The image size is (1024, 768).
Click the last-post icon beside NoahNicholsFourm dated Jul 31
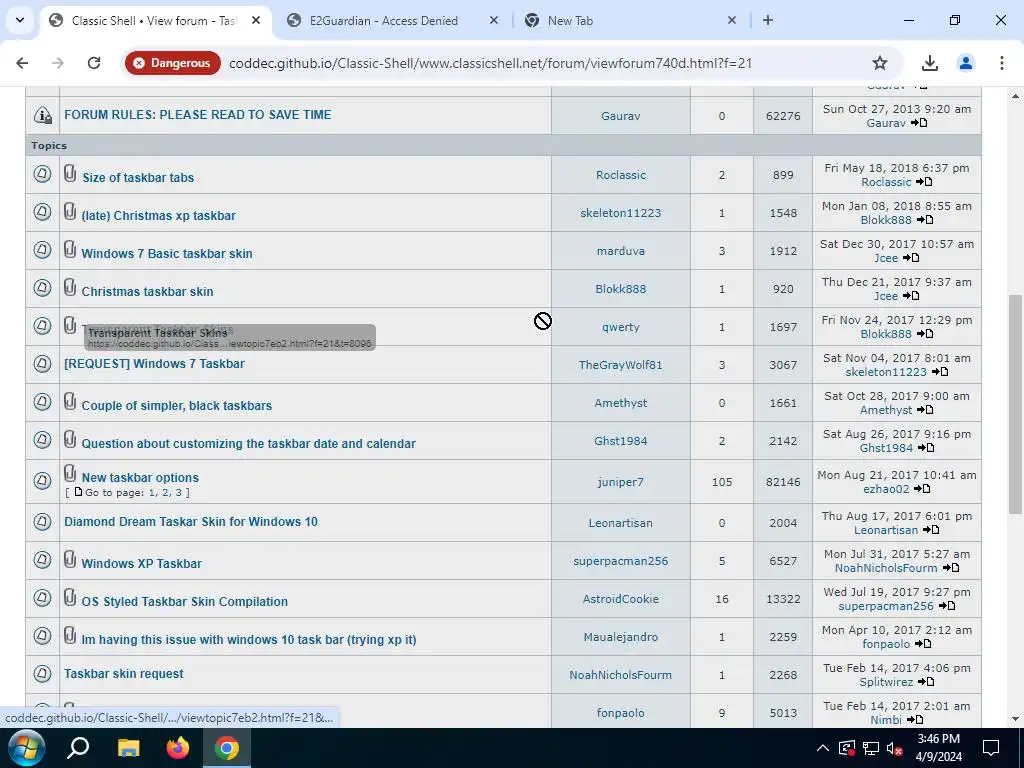coord(951,568)
